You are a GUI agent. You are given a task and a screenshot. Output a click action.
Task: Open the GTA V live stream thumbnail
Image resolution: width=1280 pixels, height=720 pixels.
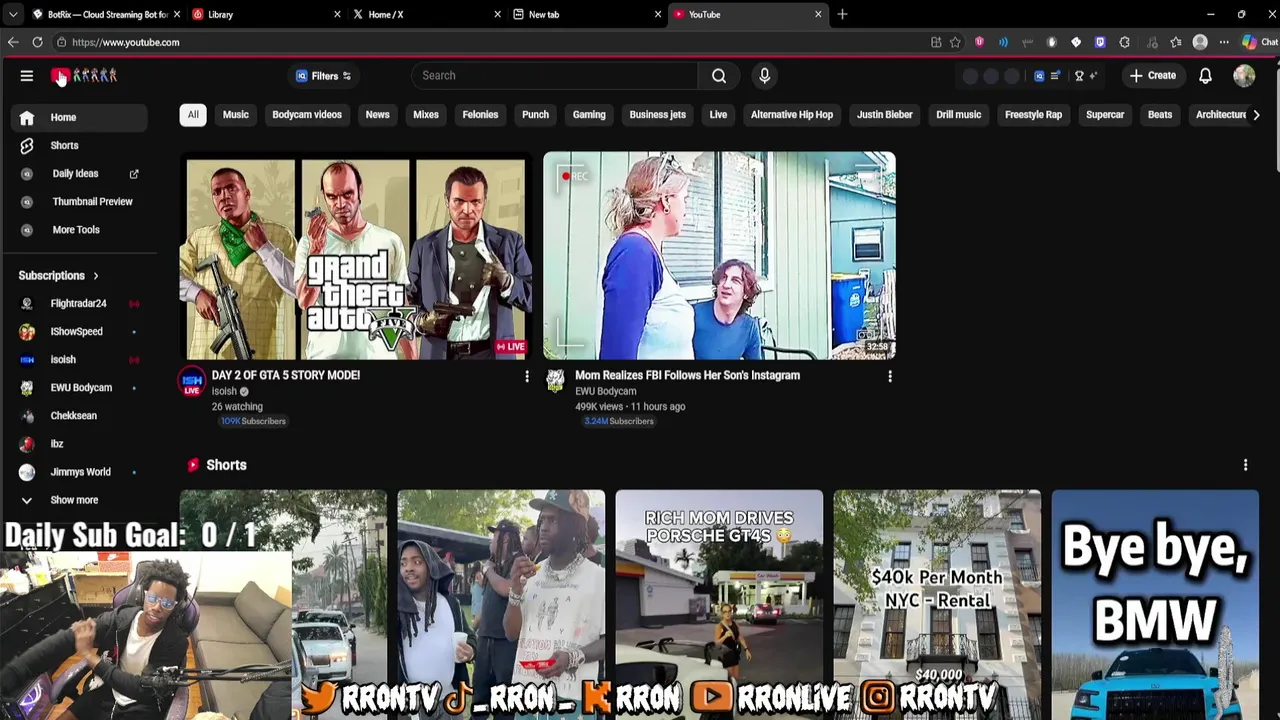(x=355, y=256)
